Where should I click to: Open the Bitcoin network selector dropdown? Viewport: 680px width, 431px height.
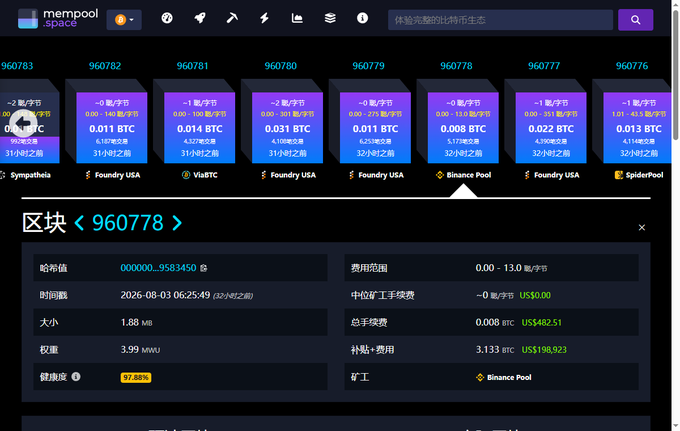[124, 20]
